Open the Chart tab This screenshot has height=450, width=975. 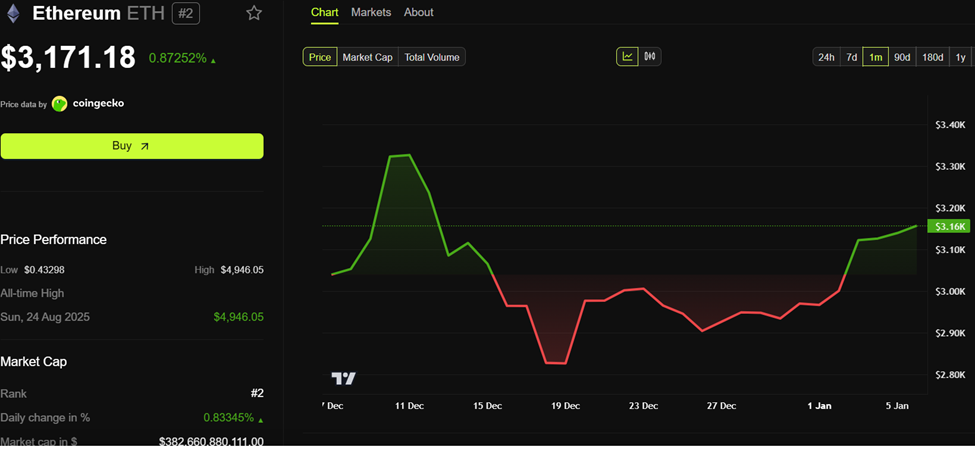[325, 12]
